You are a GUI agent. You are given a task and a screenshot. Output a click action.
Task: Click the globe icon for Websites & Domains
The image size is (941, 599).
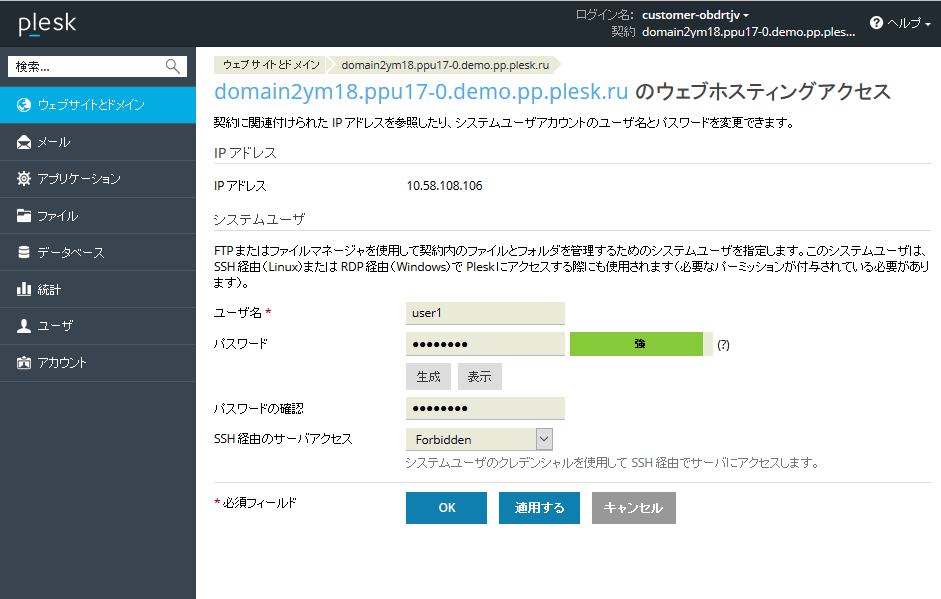pyautogui.click(x=24, y=105)
